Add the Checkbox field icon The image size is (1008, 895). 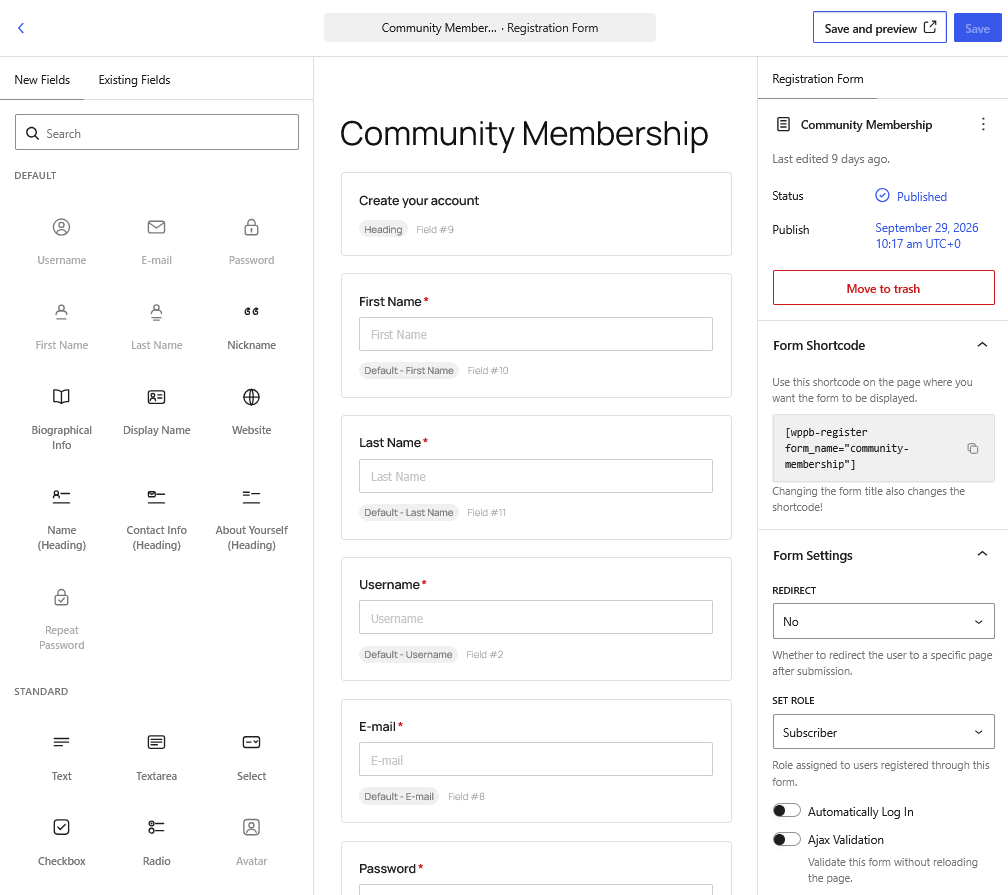pyautogui.click(x=61, y=827)
